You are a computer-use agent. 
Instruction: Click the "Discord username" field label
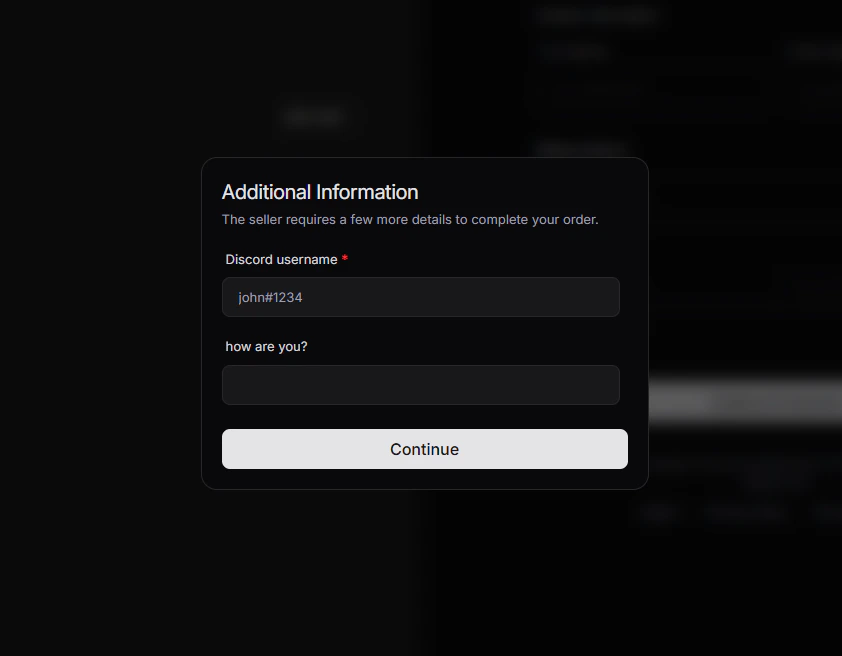click(x=281, y=259)
